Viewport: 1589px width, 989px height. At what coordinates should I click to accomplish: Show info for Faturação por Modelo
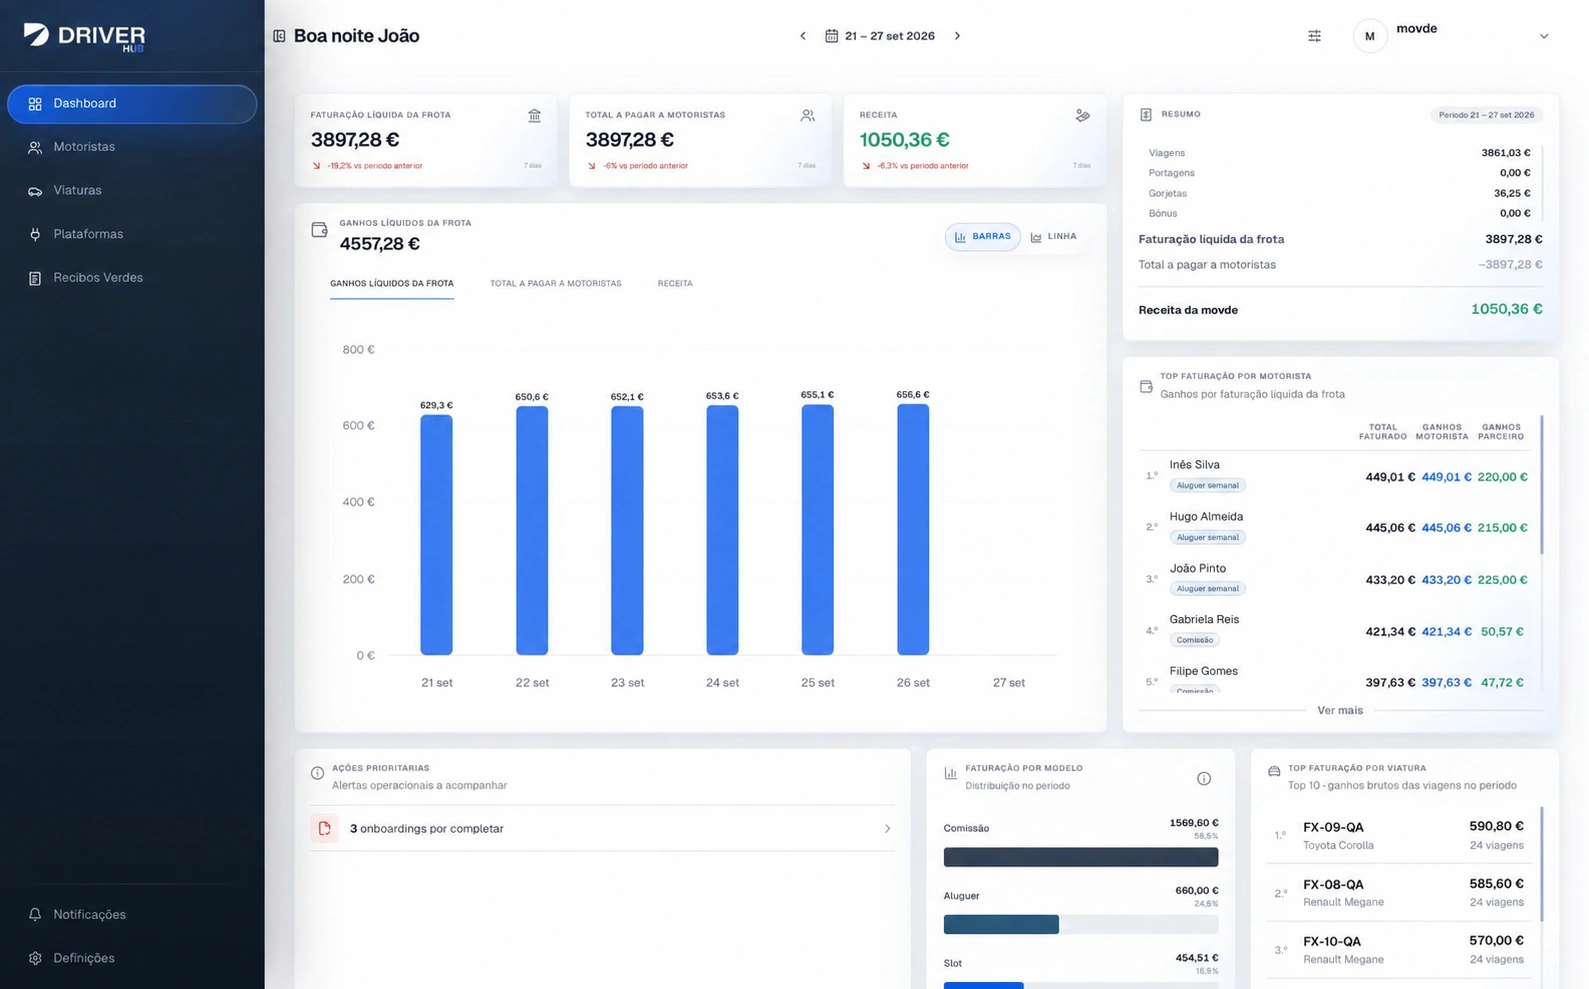[x=1204, y=779]
